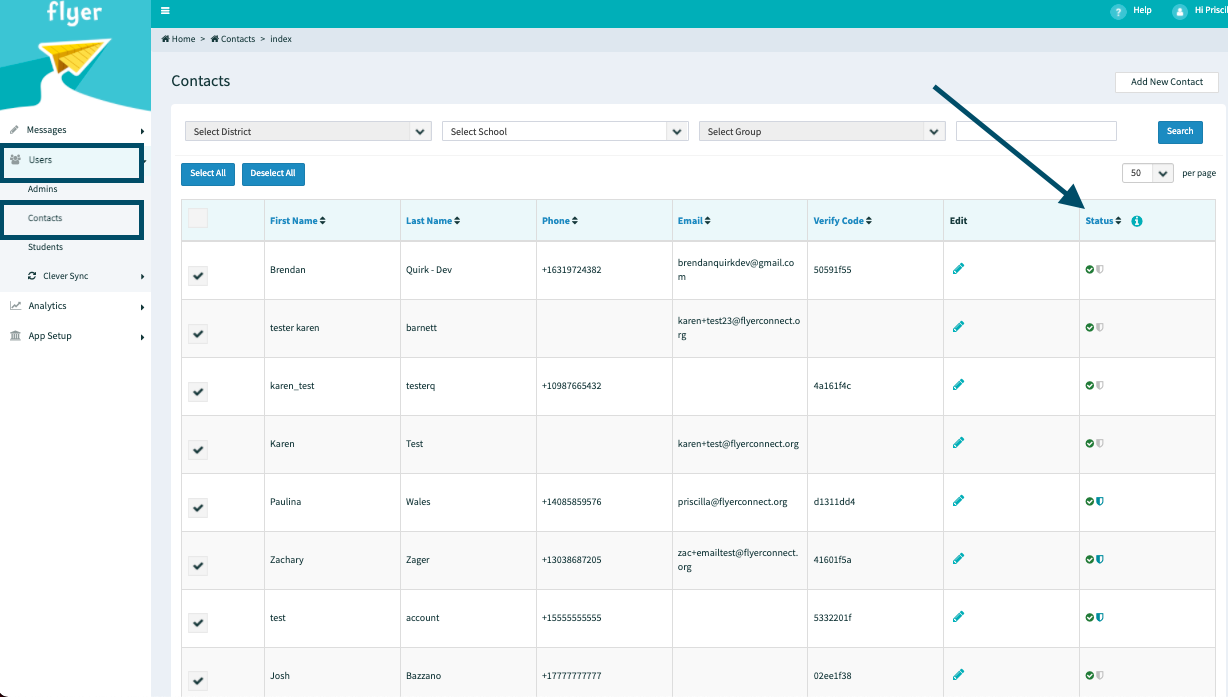Uncheck the checkbox for tester karen barnett
Viewport: 1228px width, 697px height.
pos(197,333)
